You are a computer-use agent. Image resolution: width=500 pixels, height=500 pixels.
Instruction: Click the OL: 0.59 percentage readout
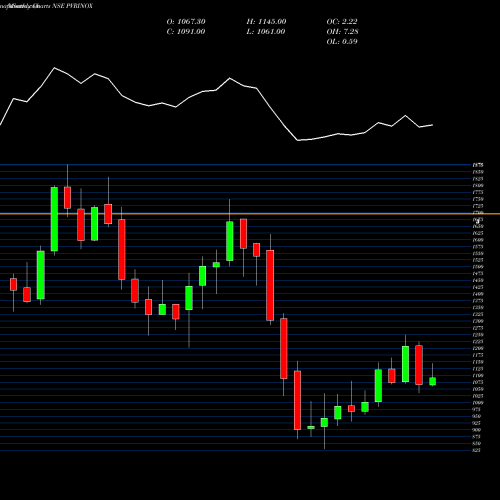(x=342, y=41)
